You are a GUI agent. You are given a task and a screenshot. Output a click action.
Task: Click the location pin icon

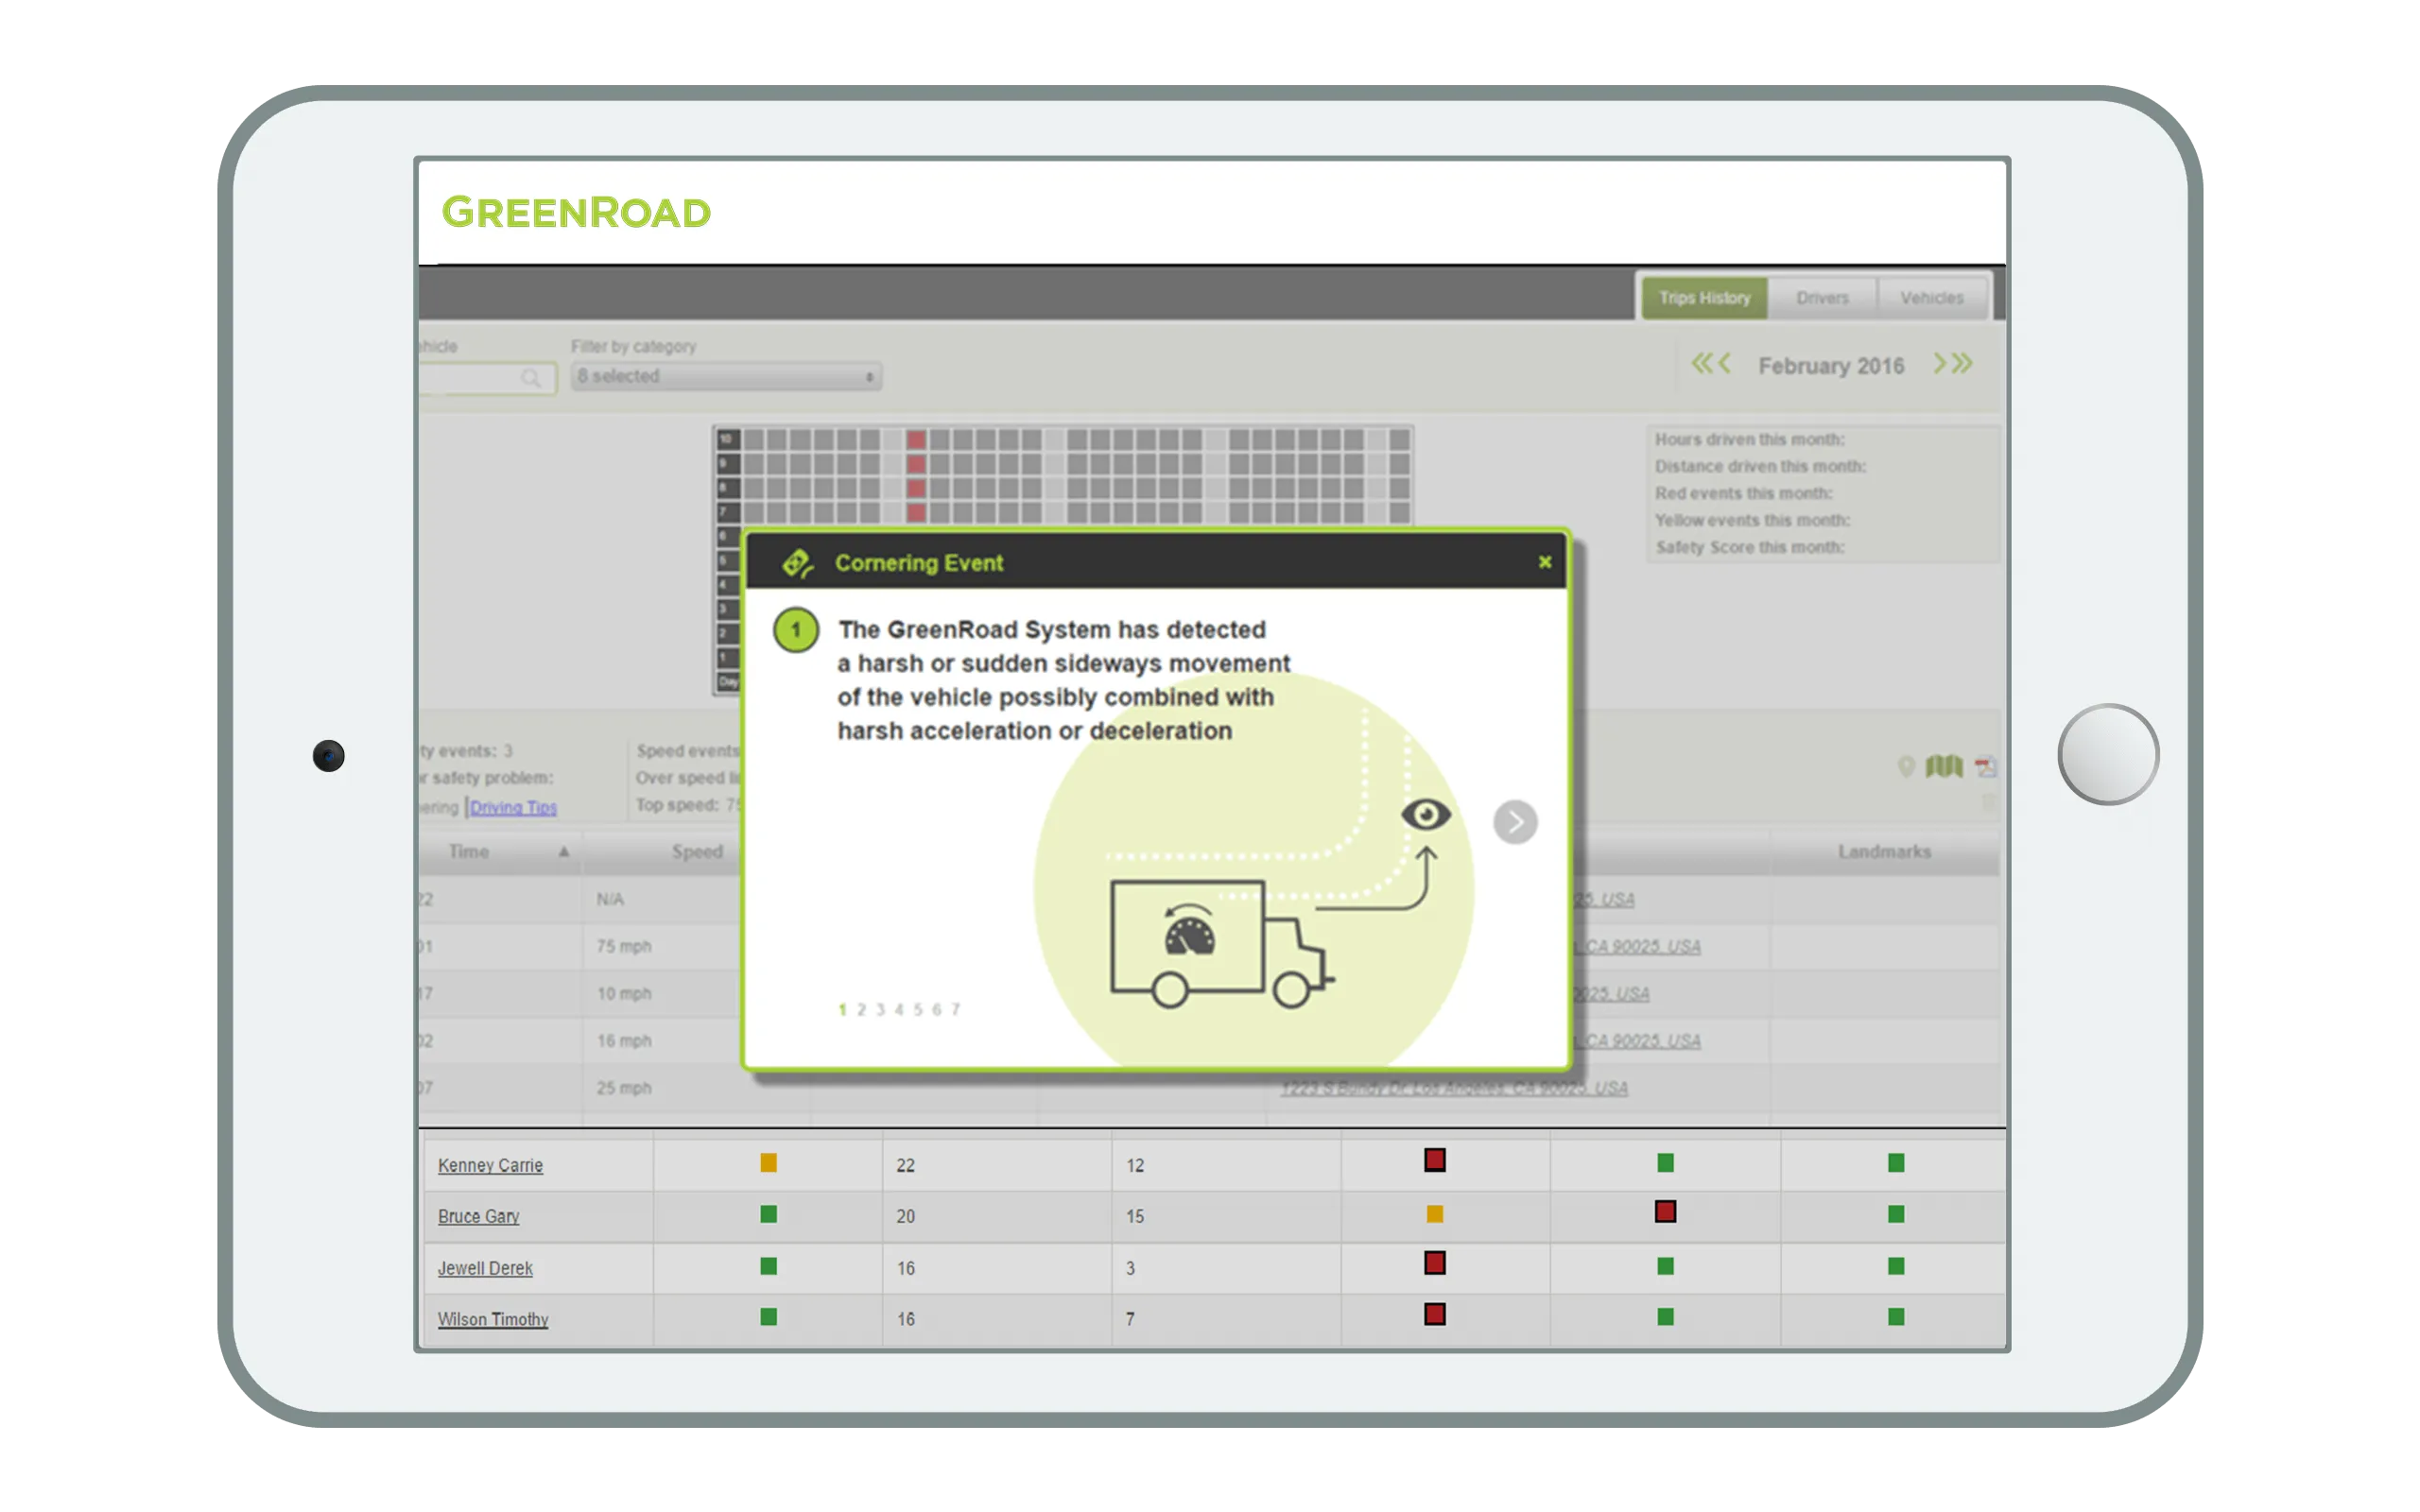coord(1906,767)
